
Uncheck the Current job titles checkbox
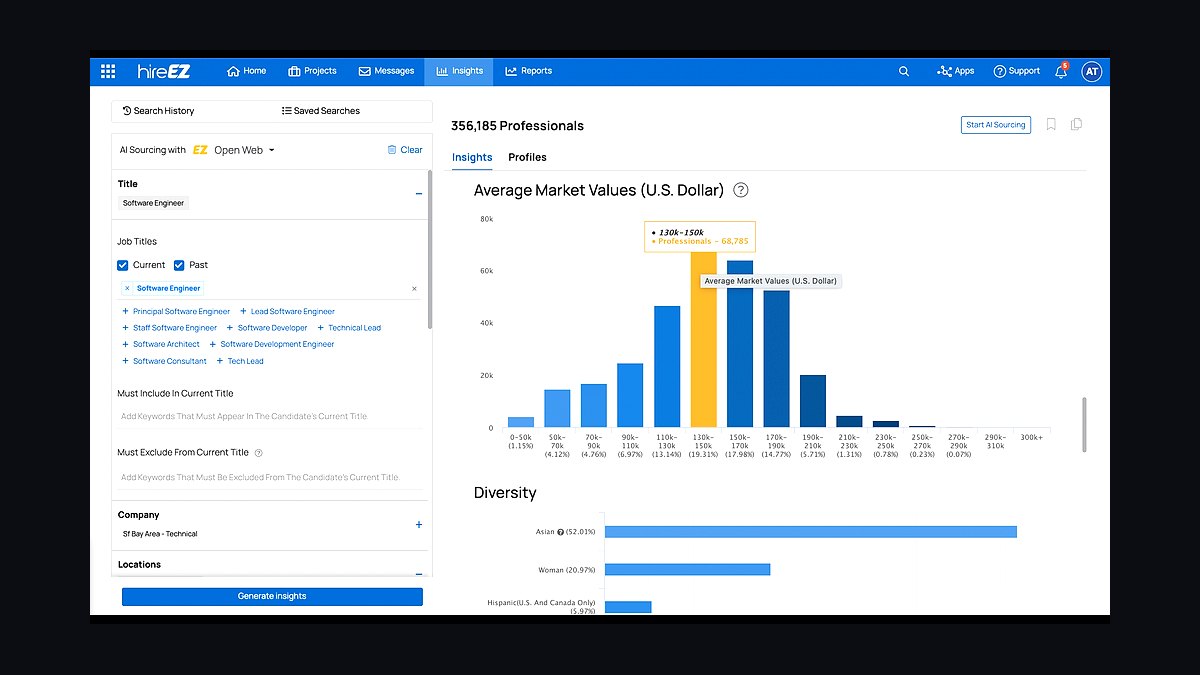coord(123,265)
